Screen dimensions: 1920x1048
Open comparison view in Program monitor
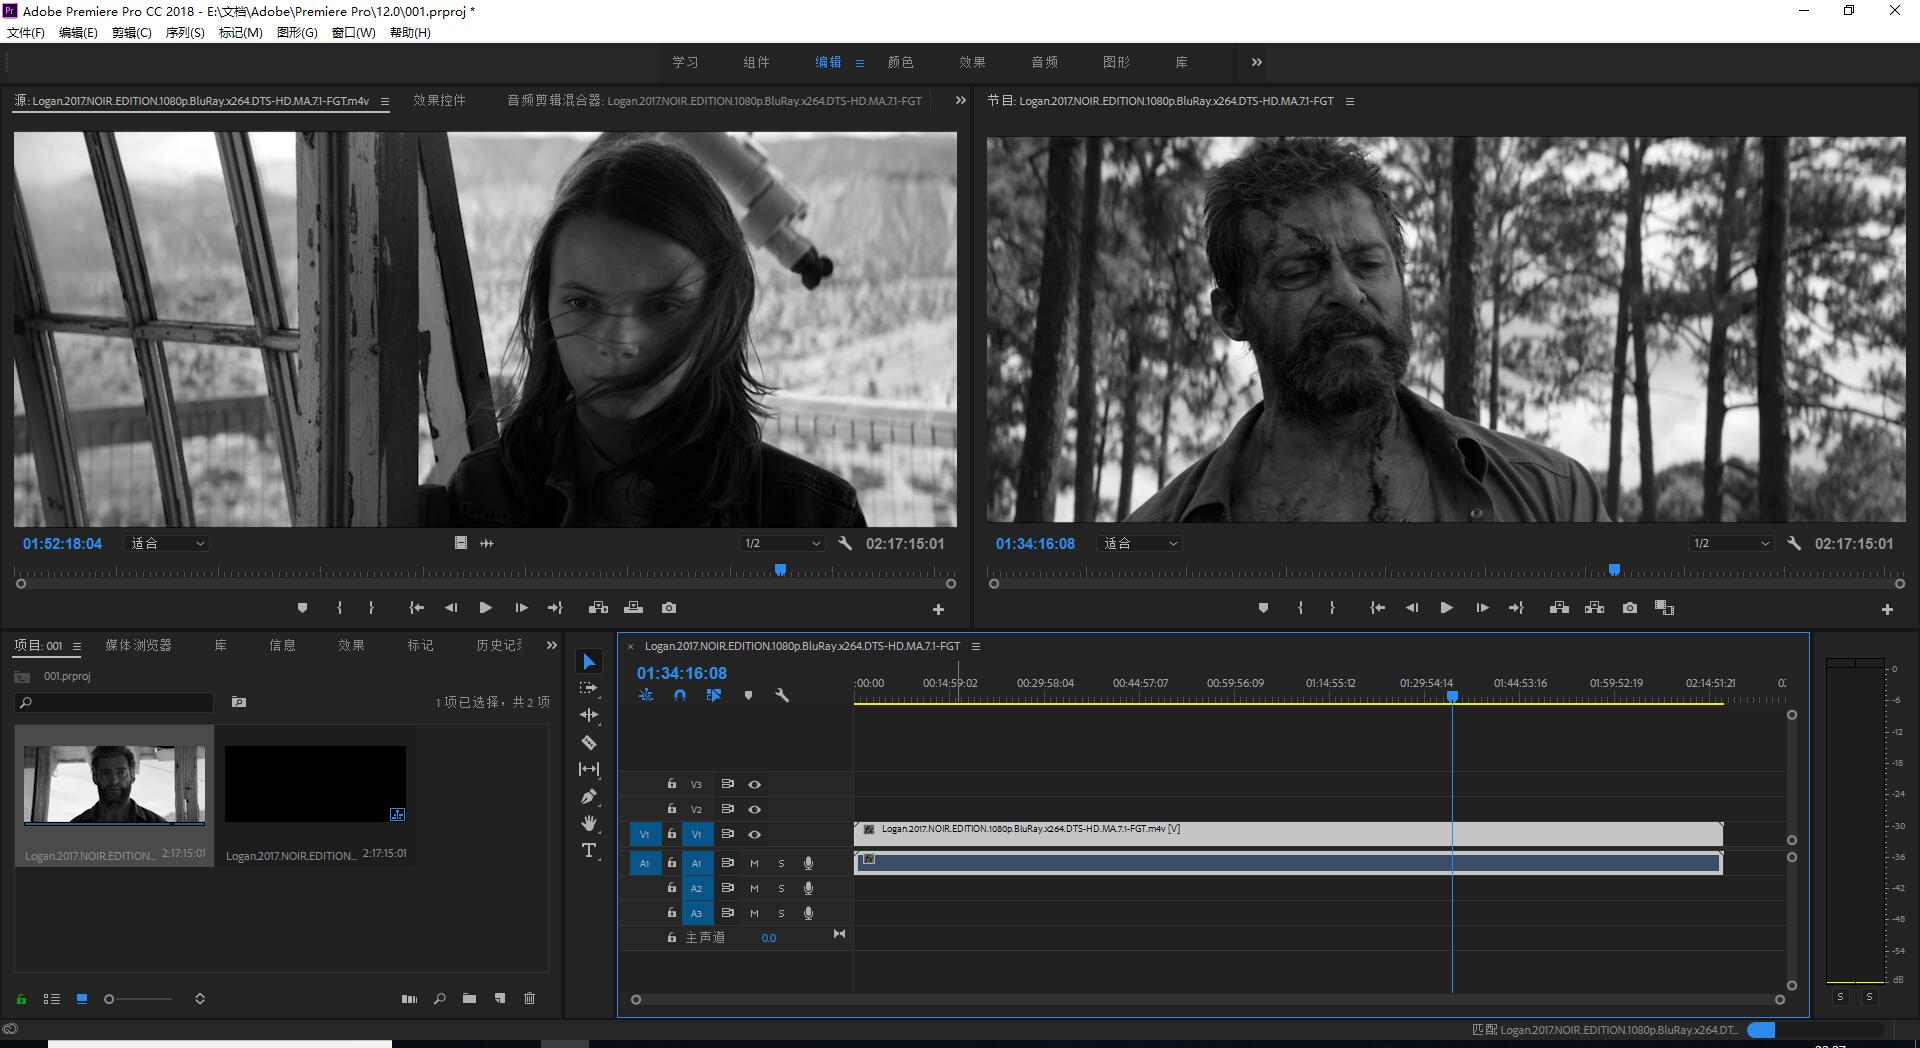[x=1665, y=608]
